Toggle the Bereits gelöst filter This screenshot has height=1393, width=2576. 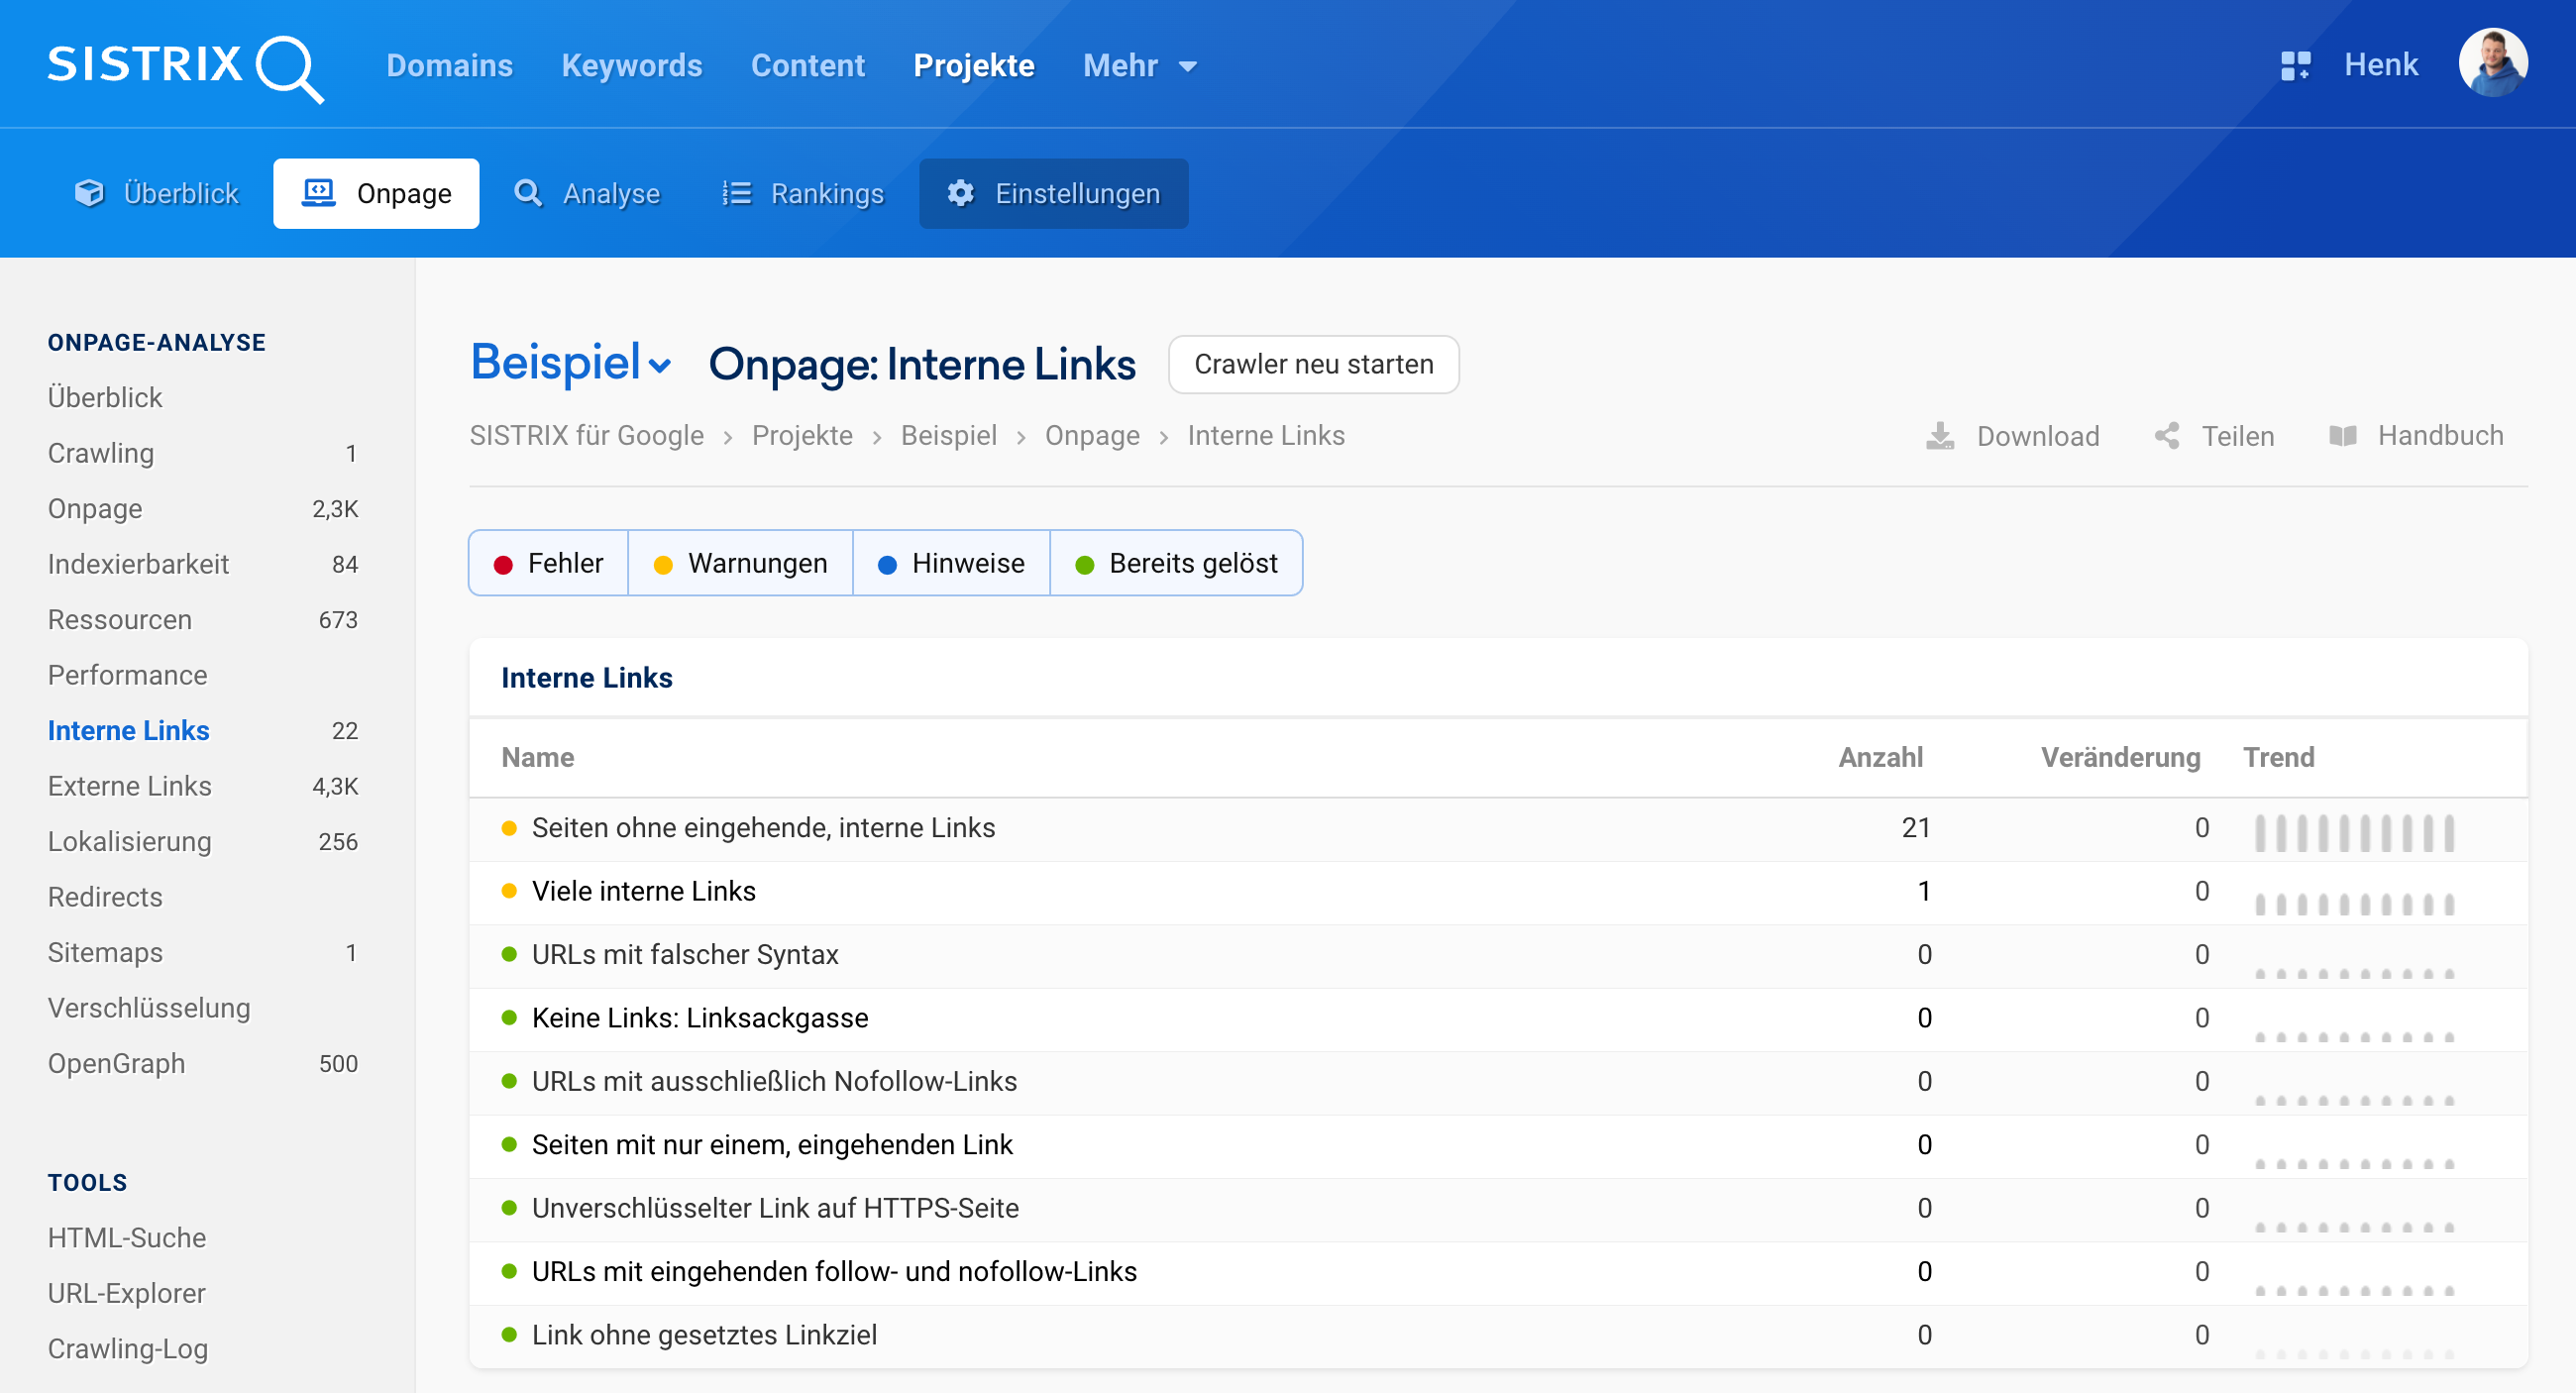point(1176,563)
